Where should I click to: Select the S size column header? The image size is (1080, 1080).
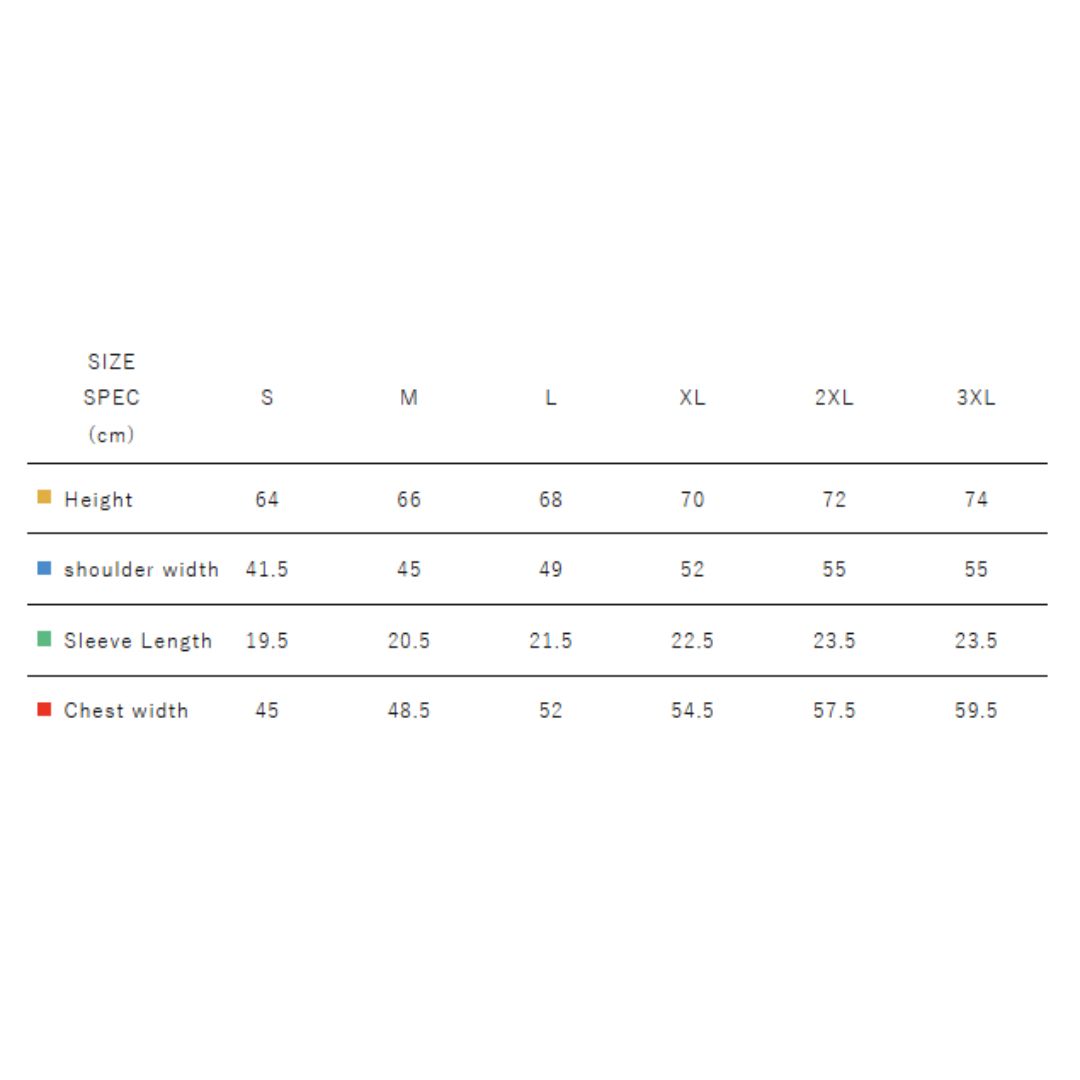tap(267, 398)
